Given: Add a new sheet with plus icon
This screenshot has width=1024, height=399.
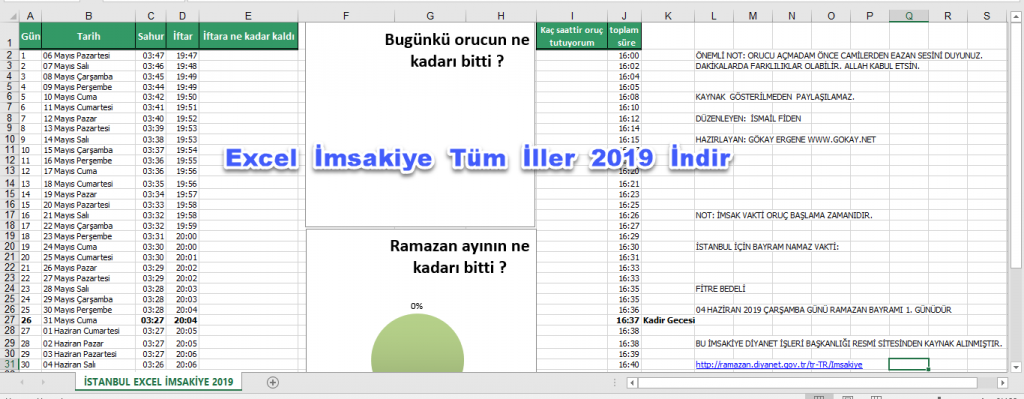Looking at the screenshot, I should click(x=273, y=382).
